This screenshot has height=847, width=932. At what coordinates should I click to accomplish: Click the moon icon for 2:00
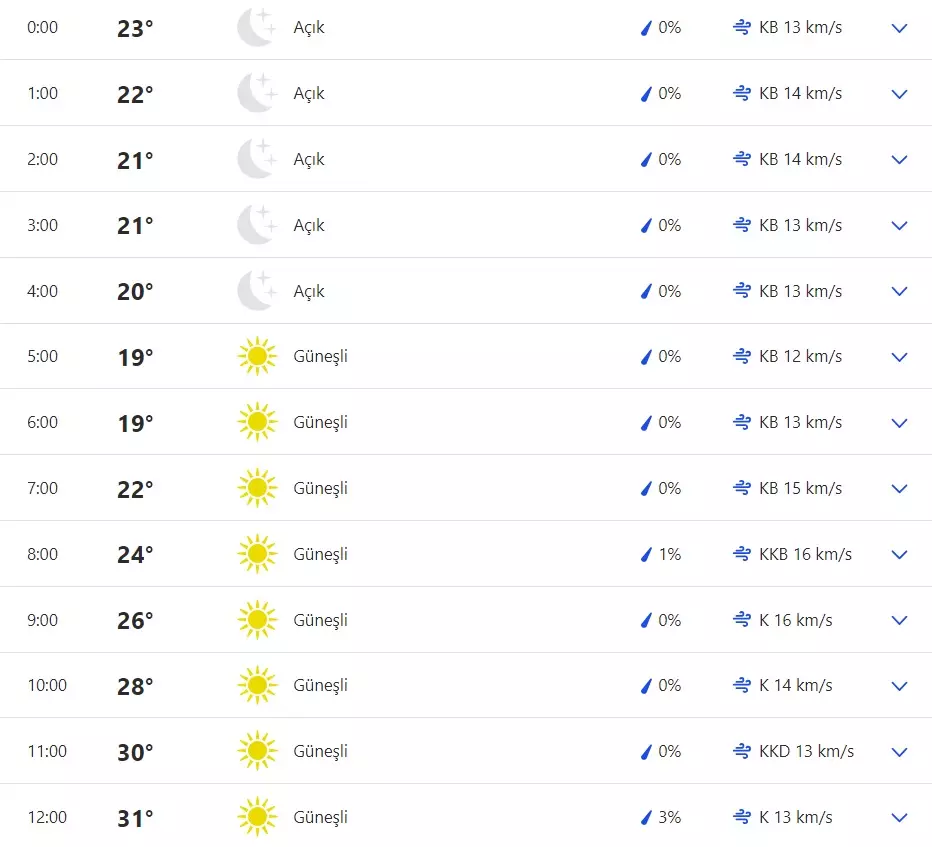tap(256, 159)
